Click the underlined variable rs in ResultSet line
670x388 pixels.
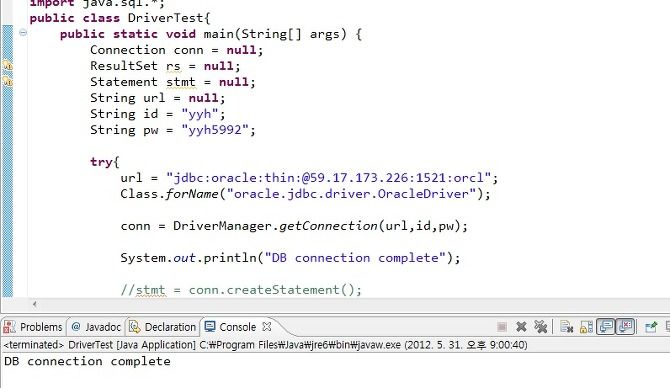[x=173, y=66]
